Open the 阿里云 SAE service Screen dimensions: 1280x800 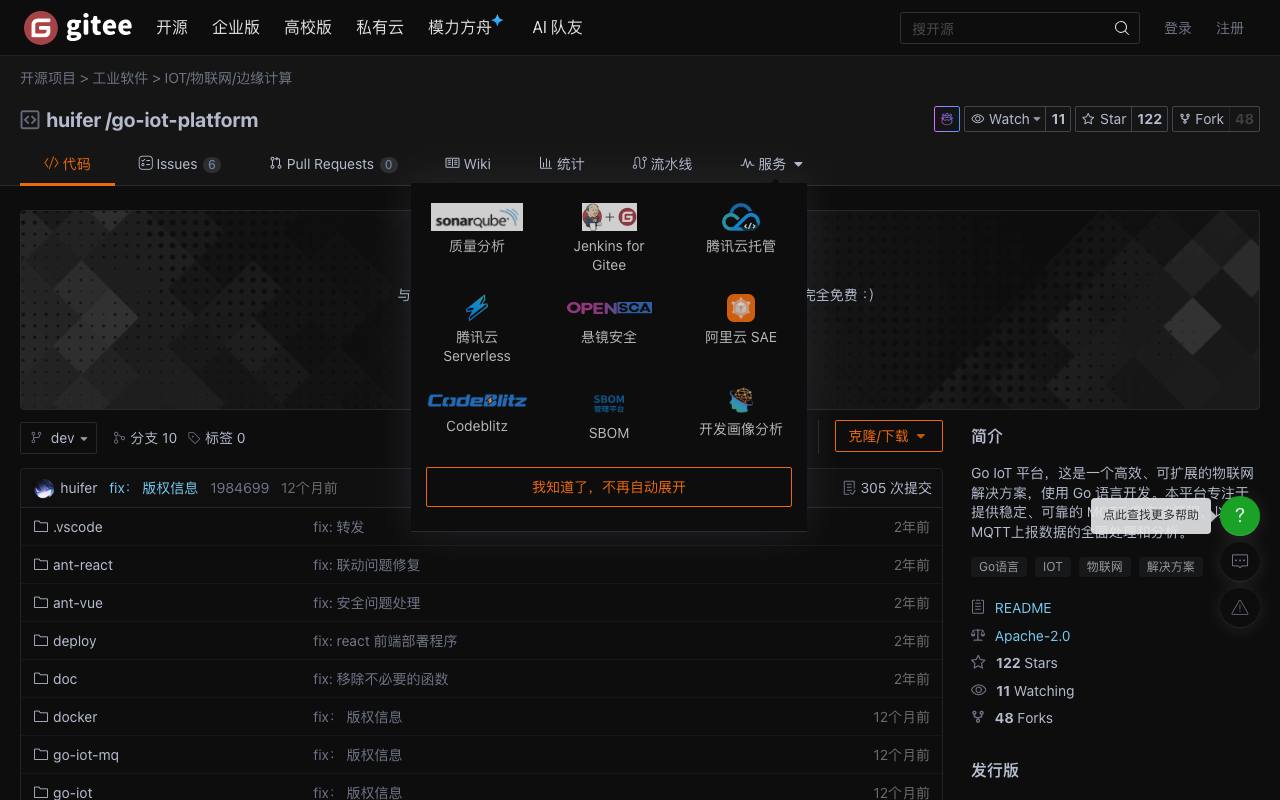741,320
